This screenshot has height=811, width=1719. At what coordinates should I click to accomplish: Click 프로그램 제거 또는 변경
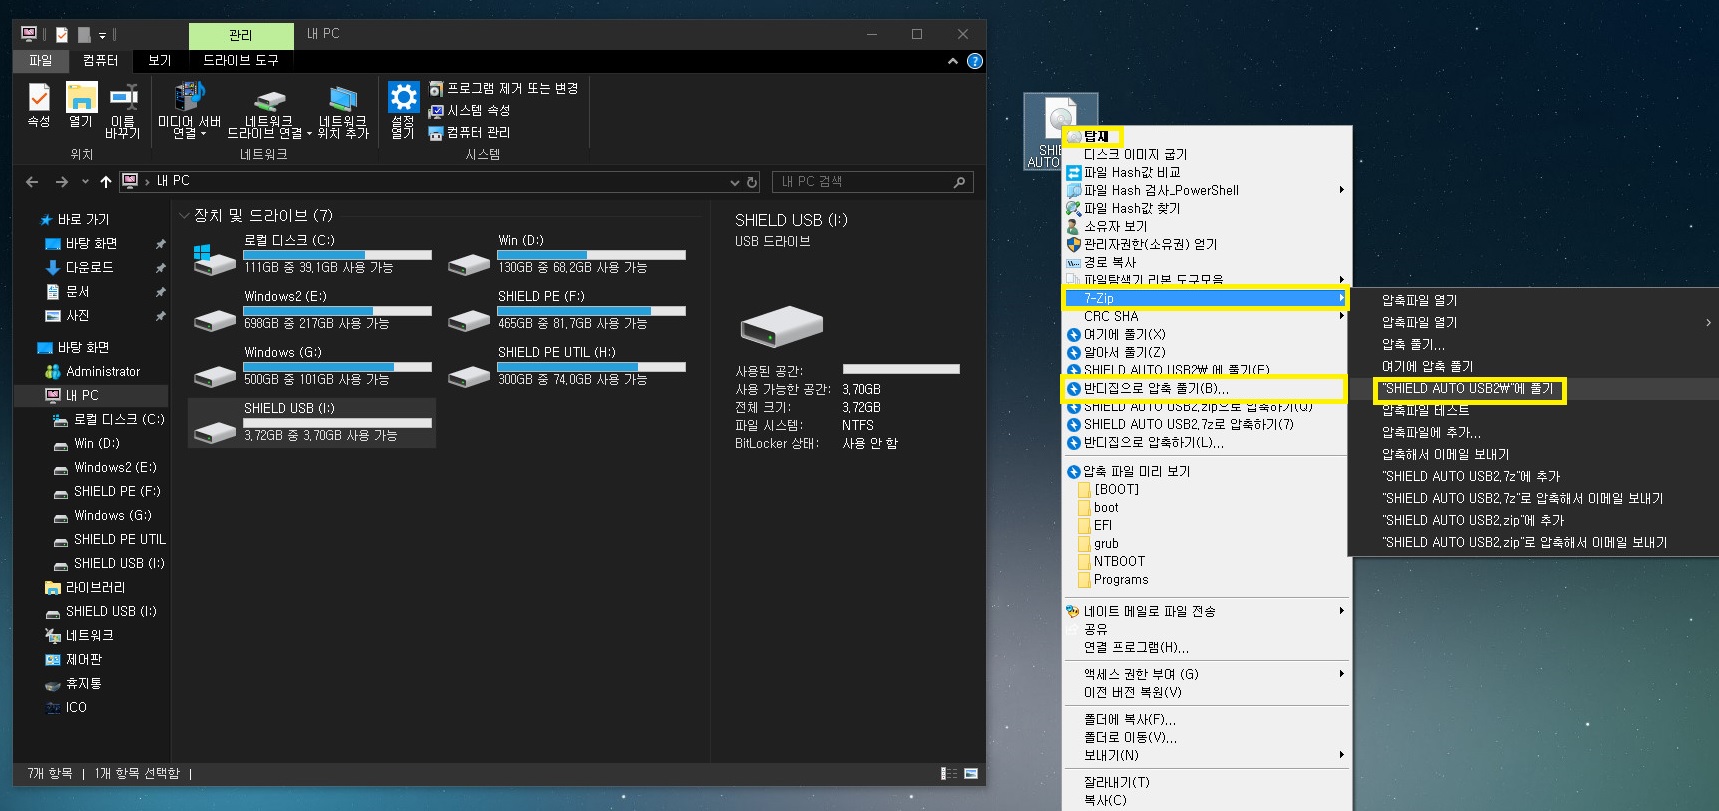pos(503,89)
